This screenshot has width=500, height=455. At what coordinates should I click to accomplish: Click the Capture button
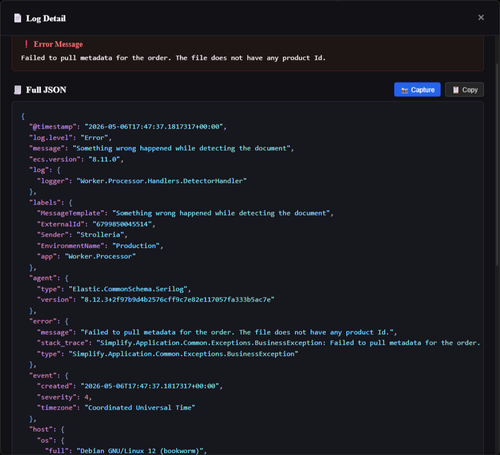point(417,90)
